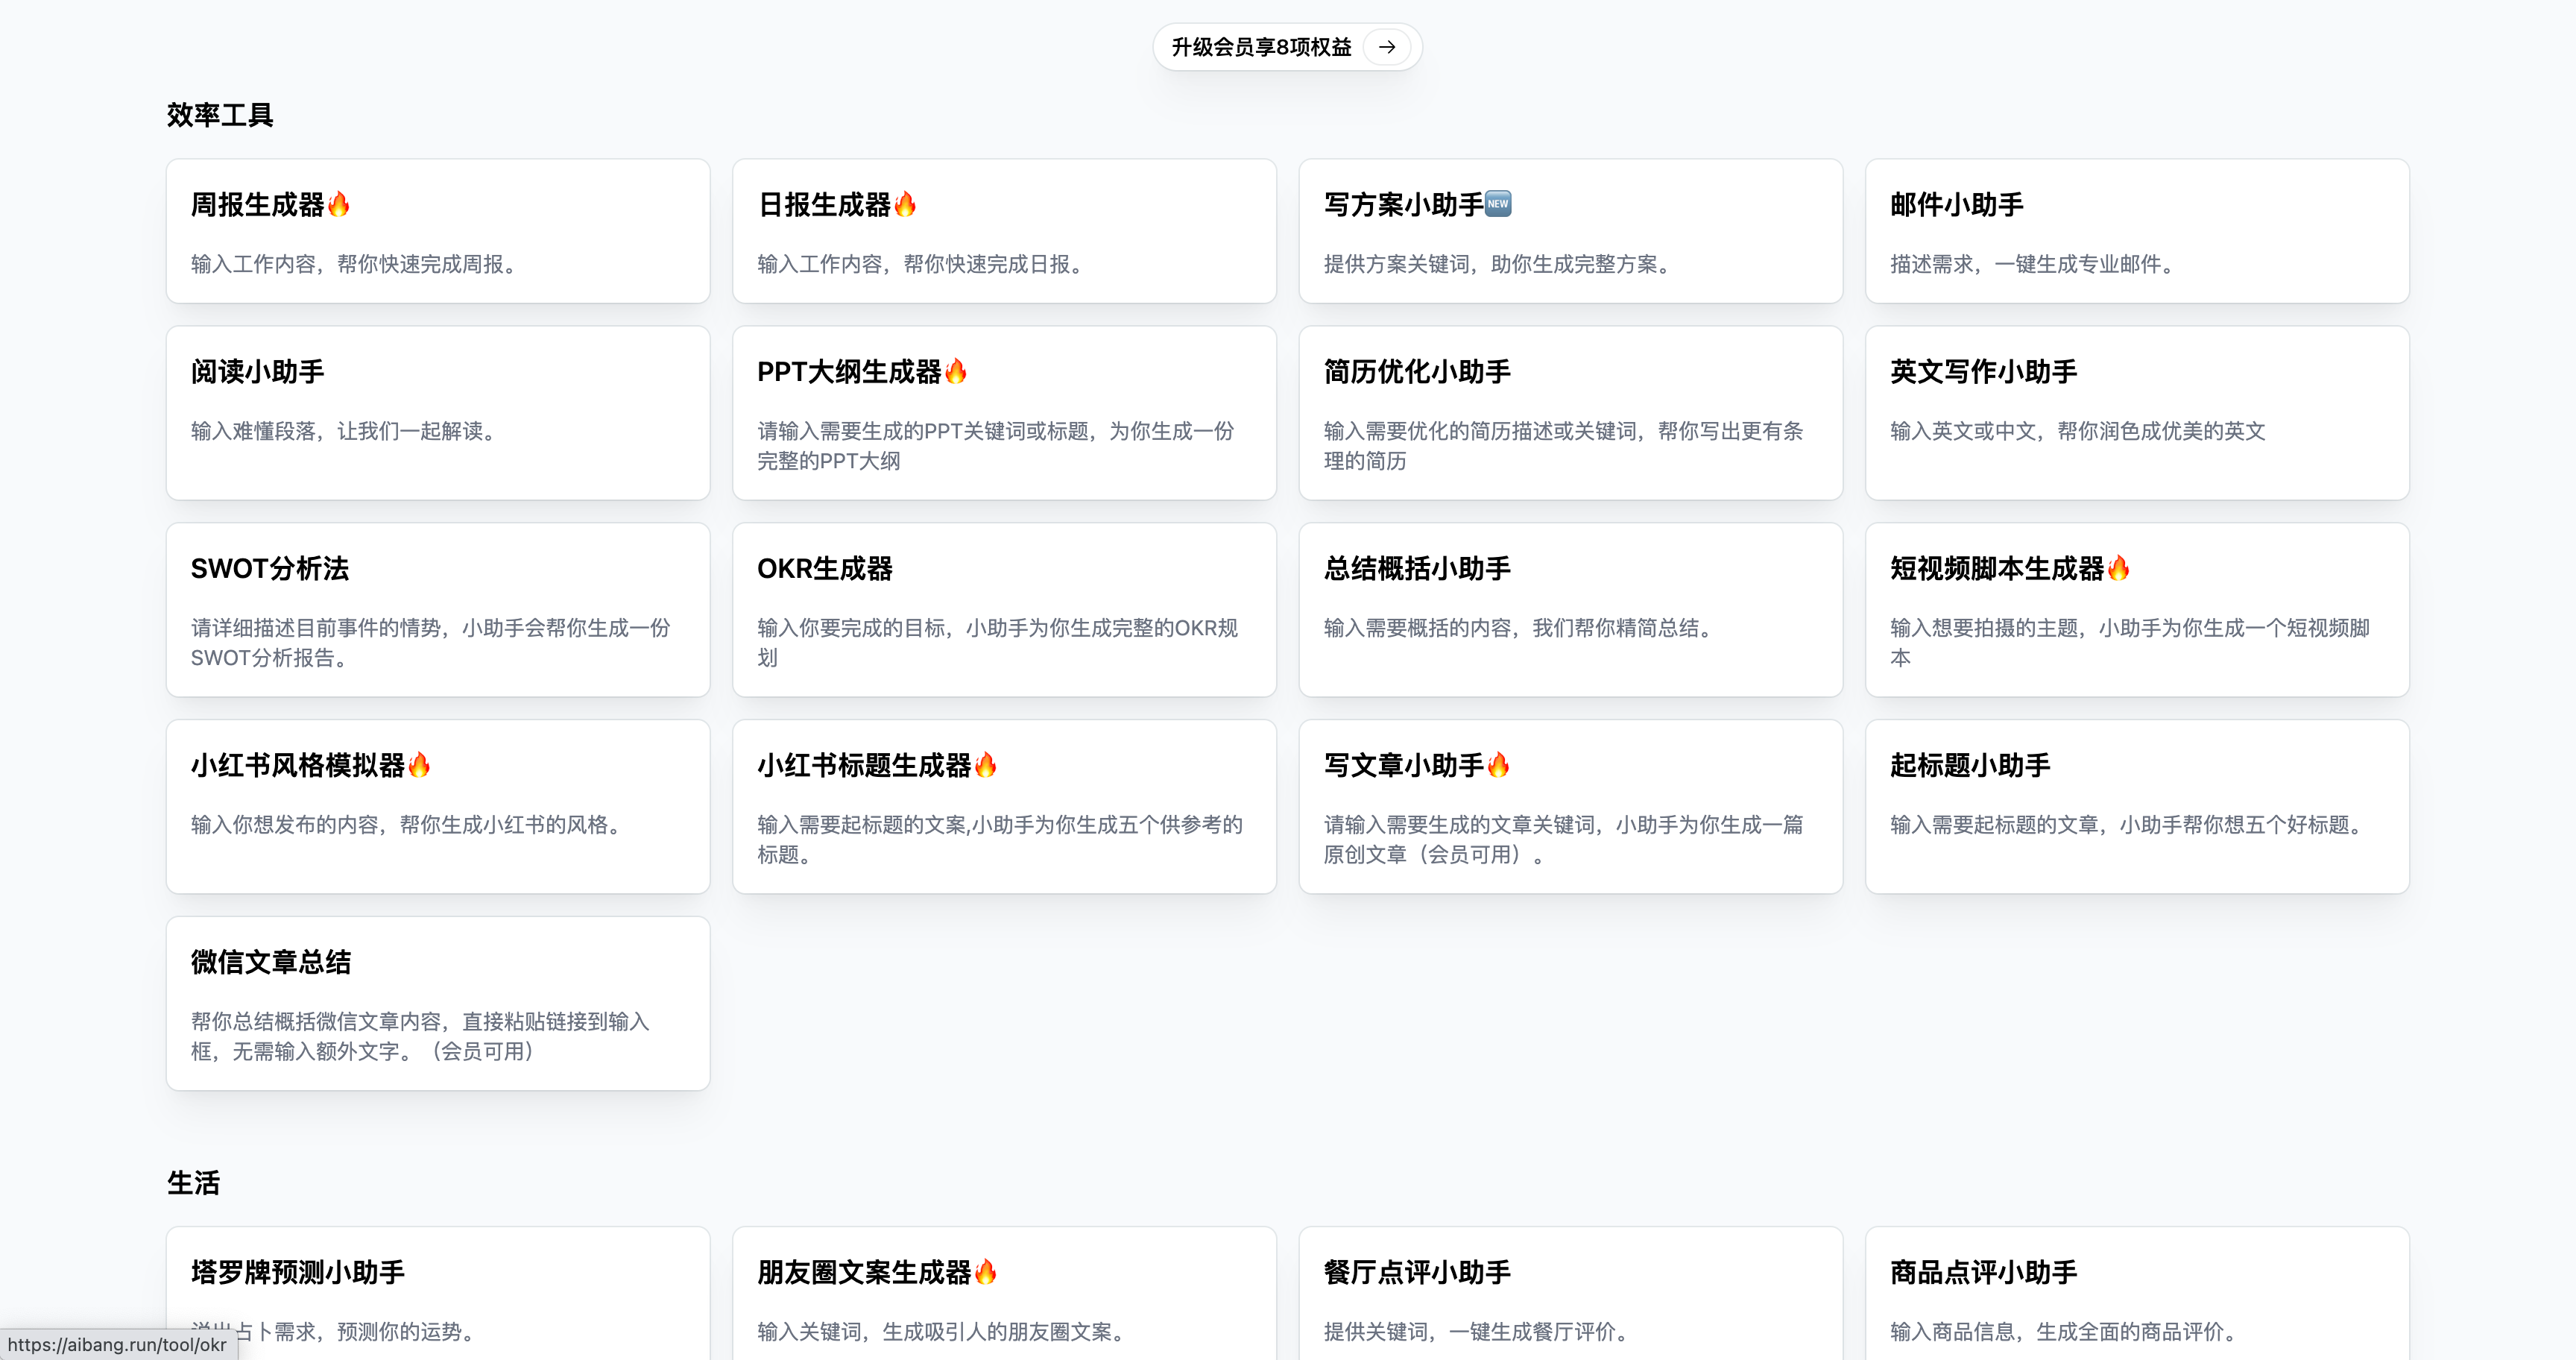Open the 简历优化小助手 card
Screen dimensions: 2576x1360
point(1570,413)
